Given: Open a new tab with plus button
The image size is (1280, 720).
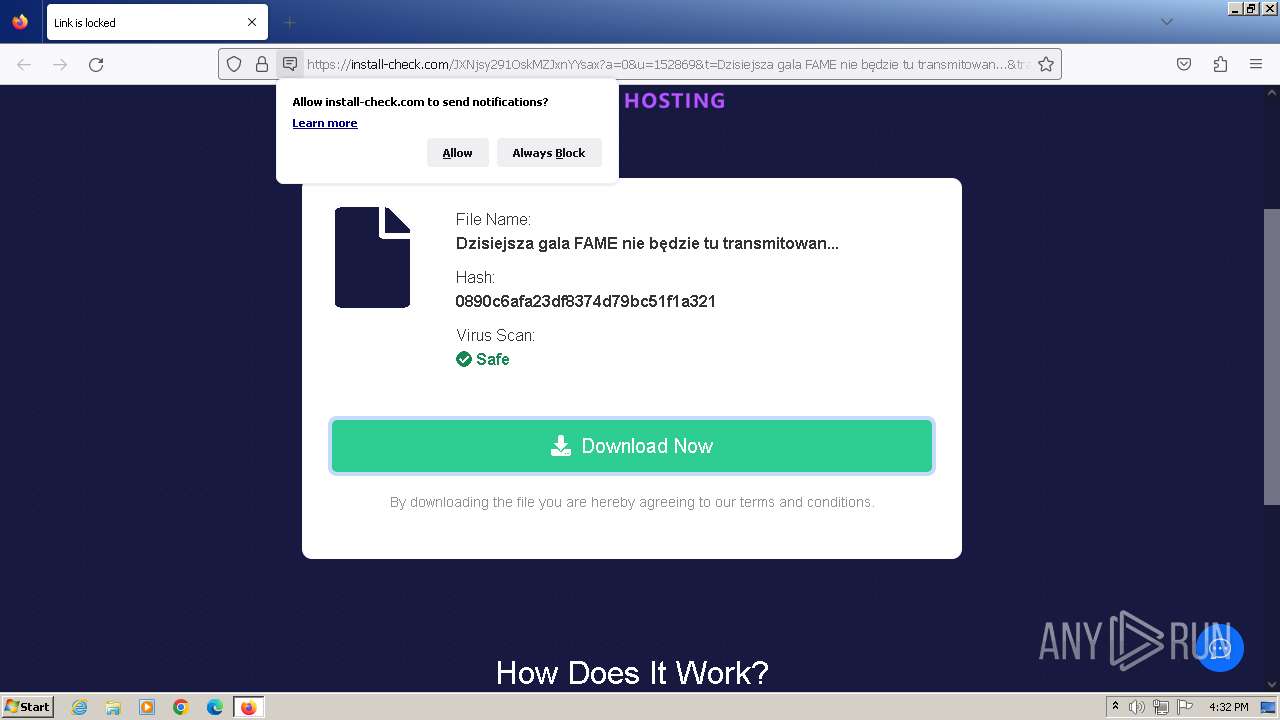Looking at the screenshot, I should pyautogui.click(x=290, y=22).
